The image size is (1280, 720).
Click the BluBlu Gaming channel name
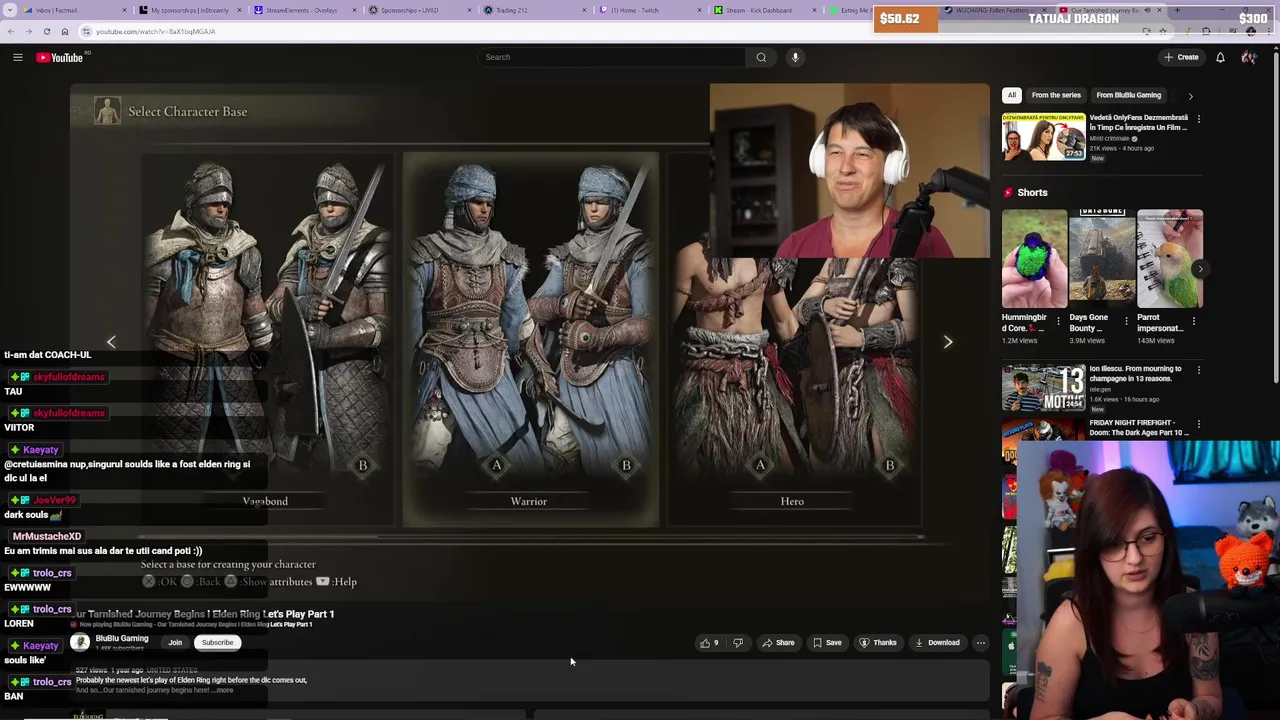coord(122,638)
